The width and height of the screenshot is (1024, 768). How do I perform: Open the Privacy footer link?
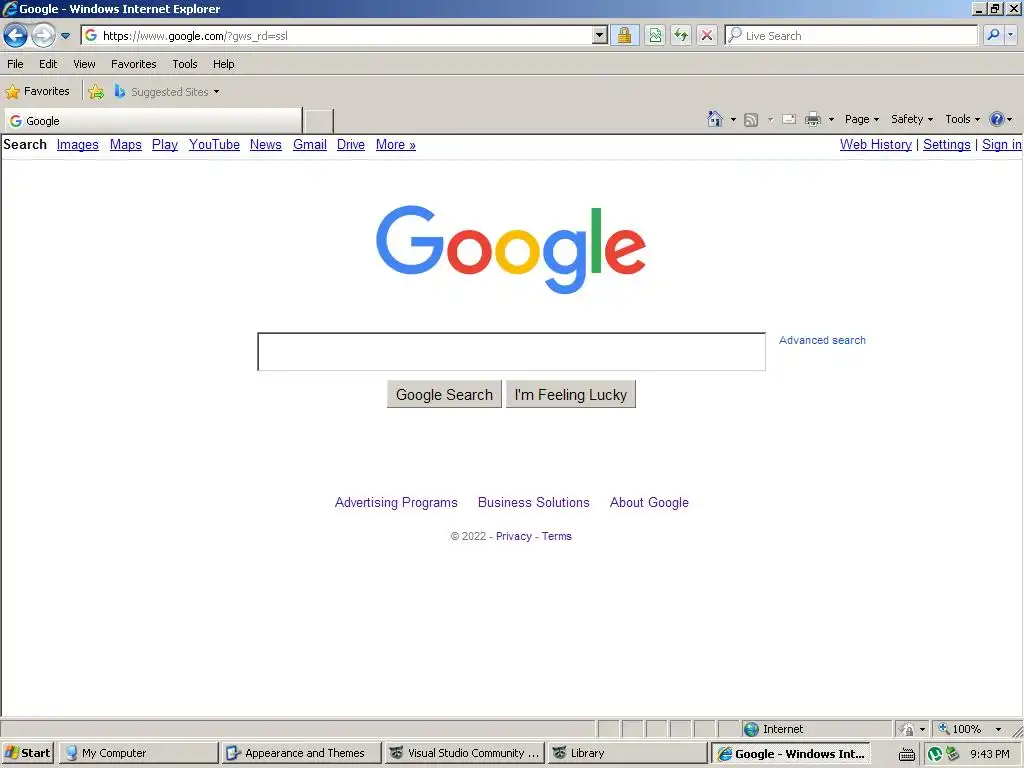pyautogui.click(x=514, y=536)
